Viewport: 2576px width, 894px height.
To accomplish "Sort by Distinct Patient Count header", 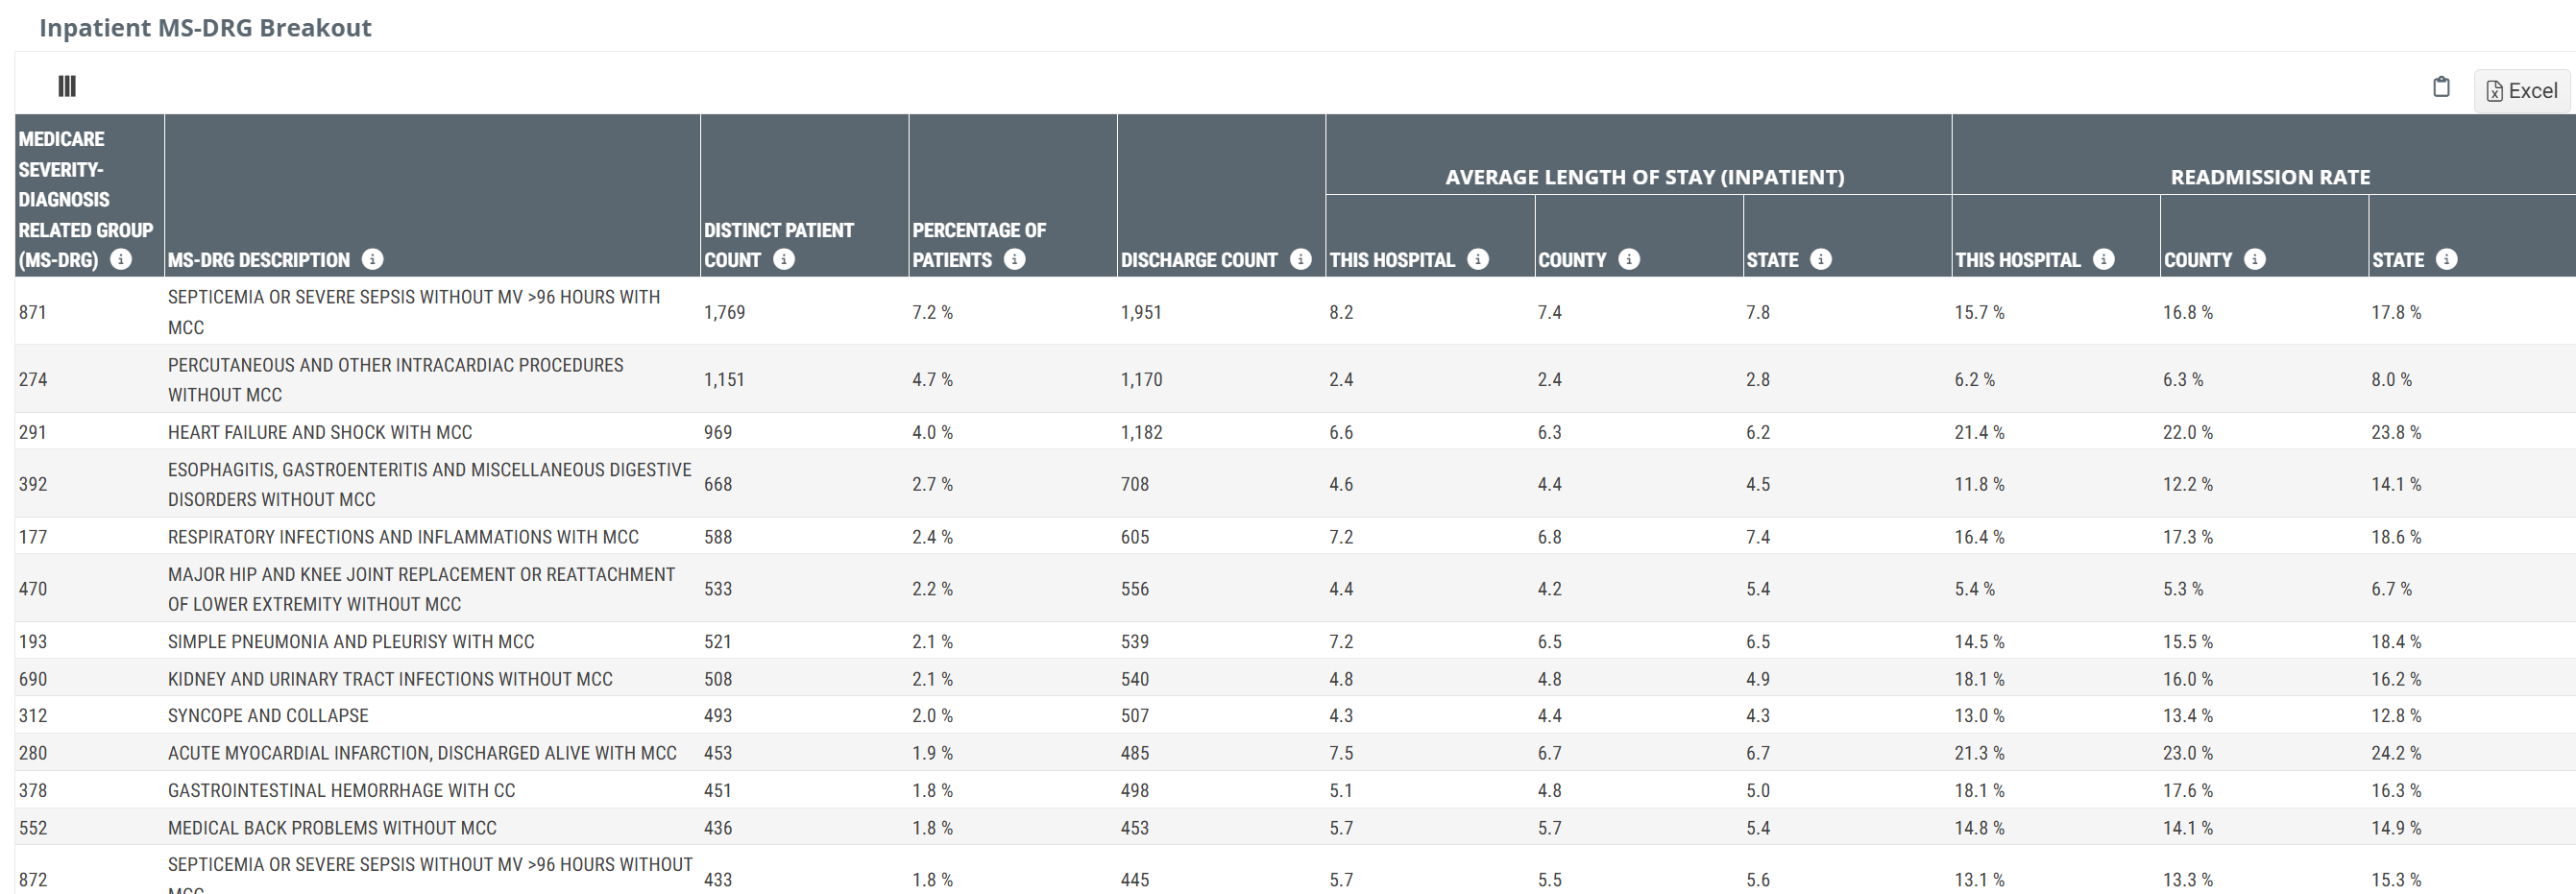I will [778, 231].
